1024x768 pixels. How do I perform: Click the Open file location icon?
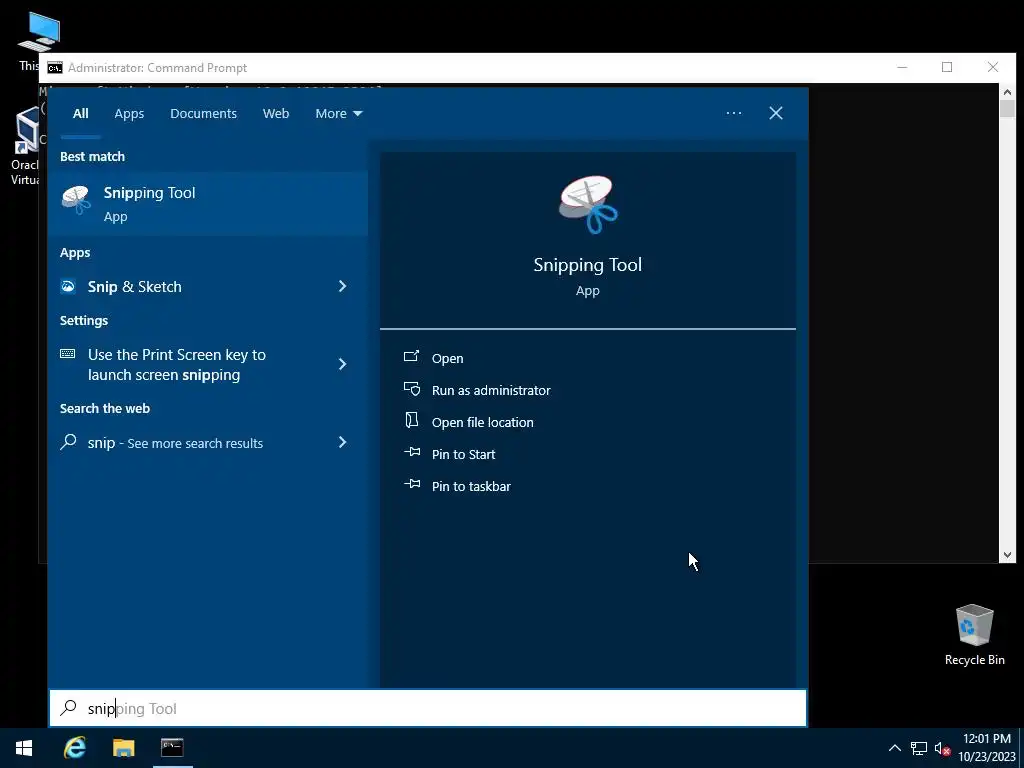(411, 421)
